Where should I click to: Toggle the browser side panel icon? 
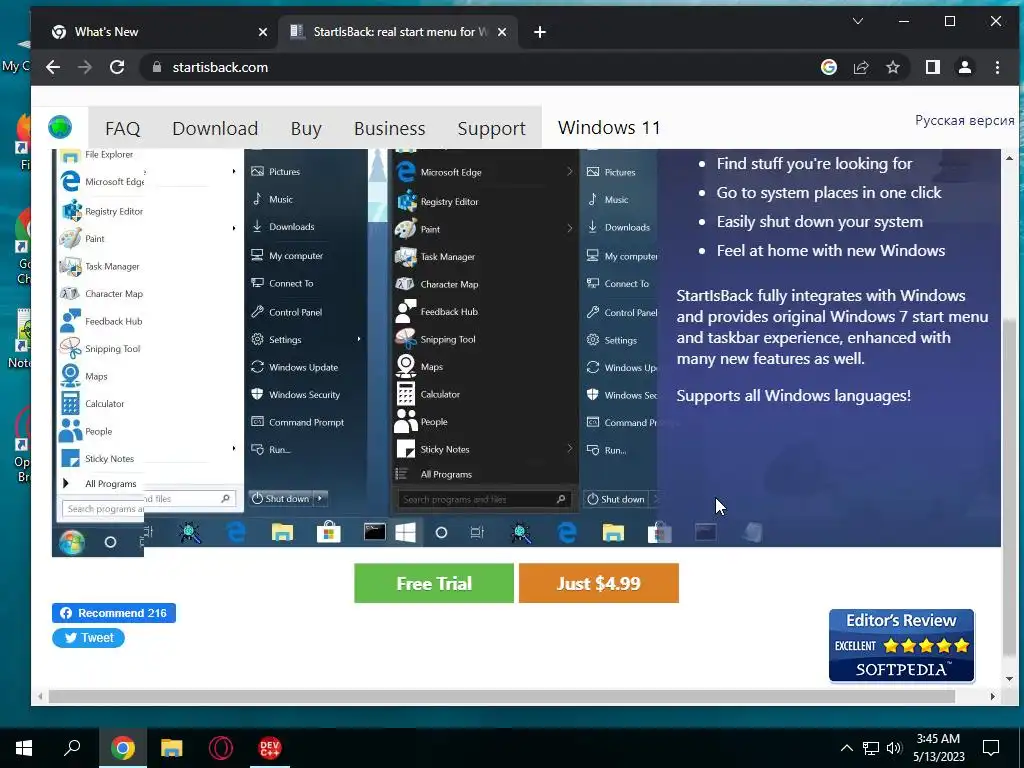pyautogui.click(x=933, y=67)
